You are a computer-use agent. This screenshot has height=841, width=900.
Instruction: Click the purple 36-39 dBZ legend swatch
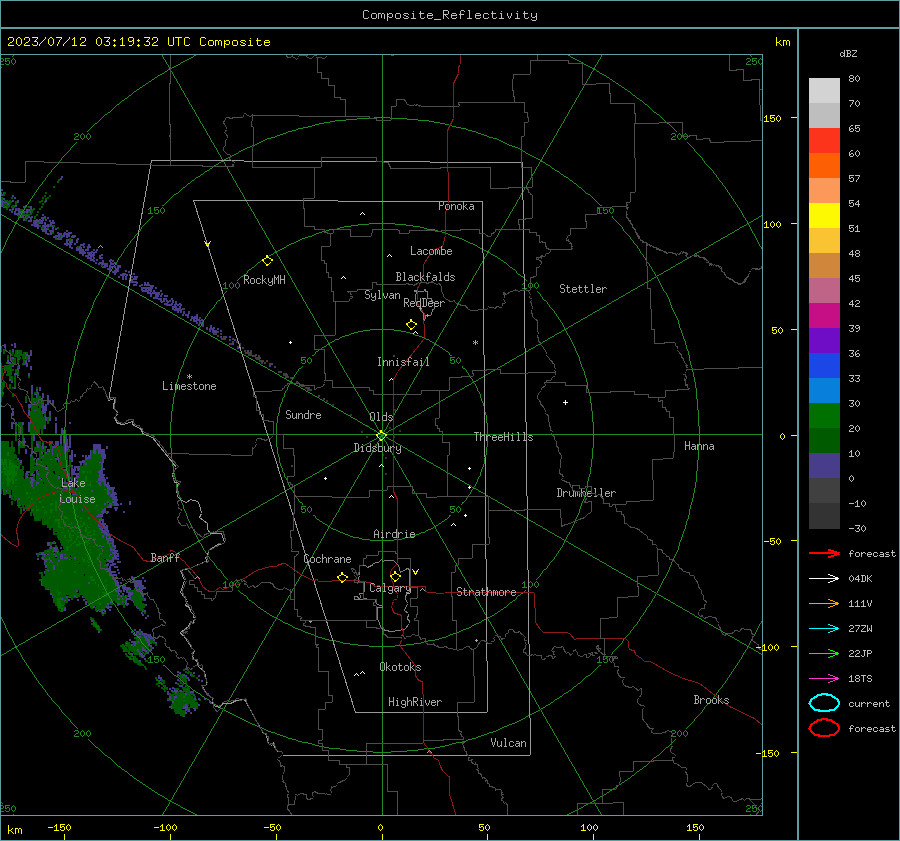click(x=824, y=340)
